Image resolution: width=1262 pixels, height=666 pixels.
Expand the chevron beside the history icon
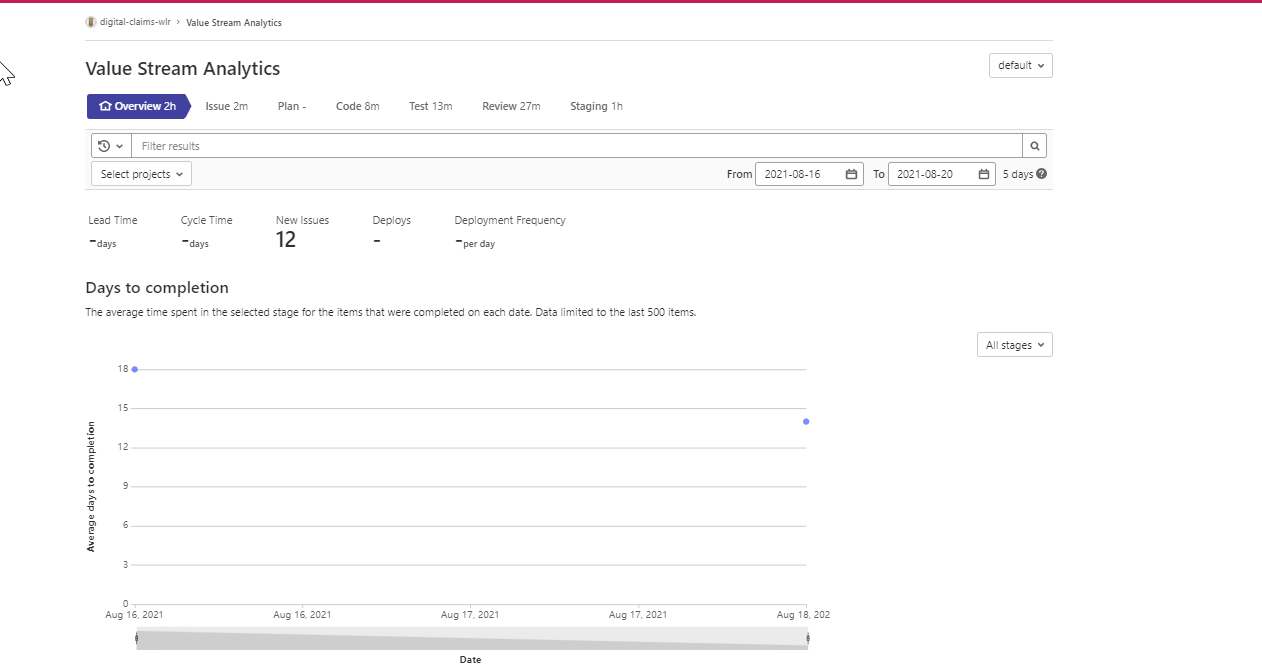click(119, 145)
